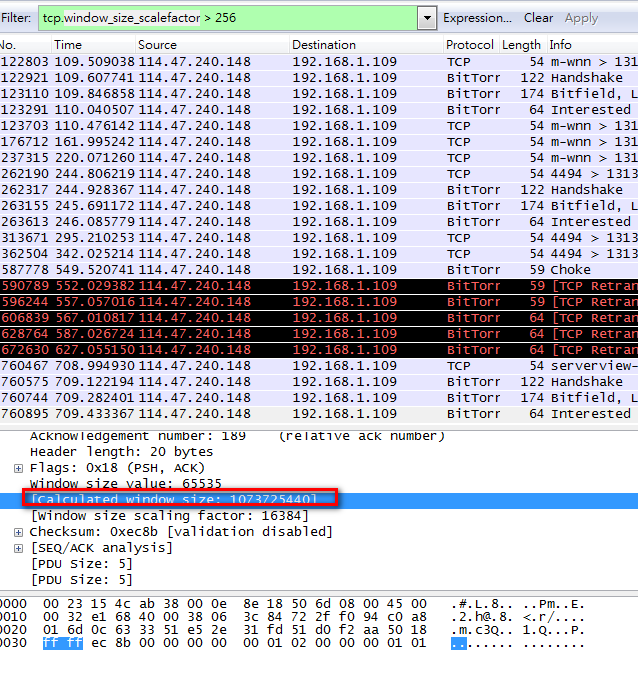
Task: Sort packets by the Source column
Action: tap(212, 45)
